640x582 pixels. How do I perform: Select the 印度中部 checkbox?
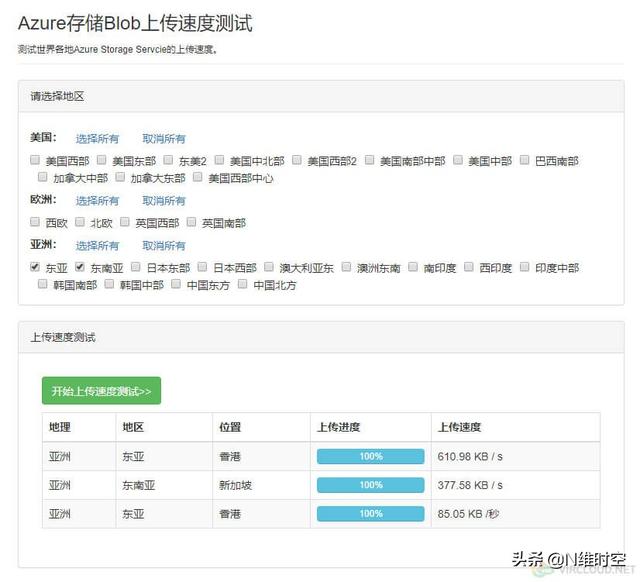[x=524, y=267]
